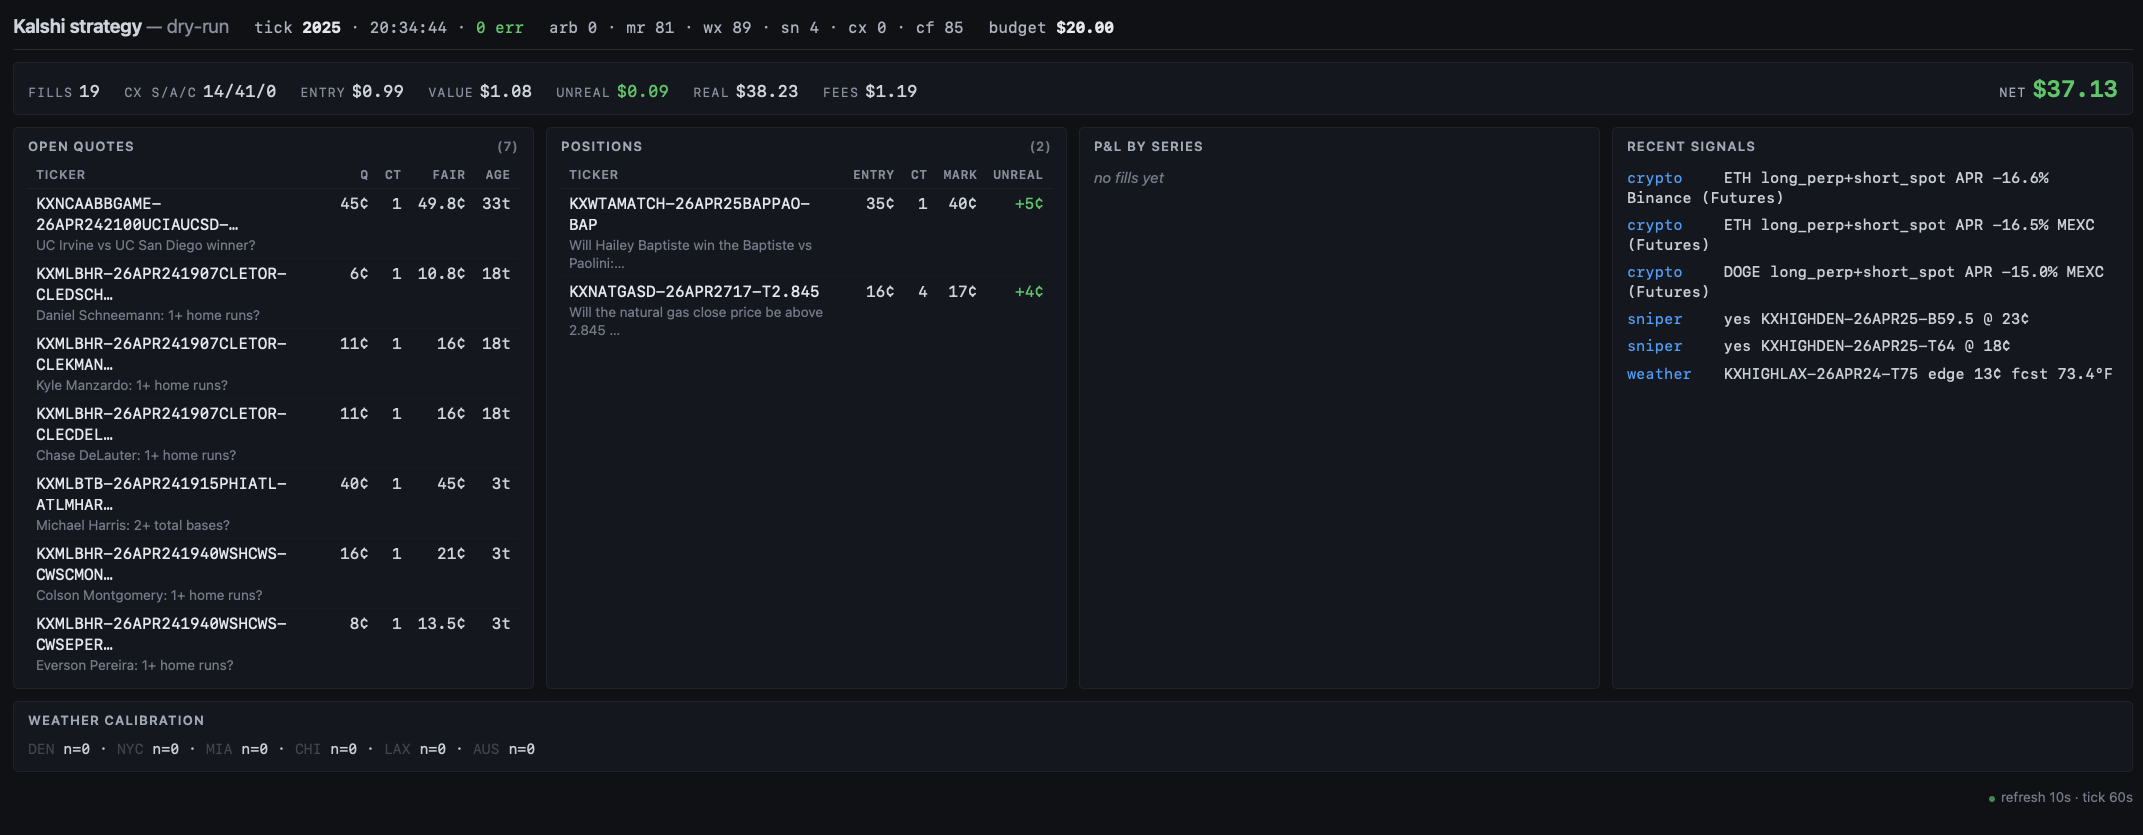Click the Kalshi strategy title
Screen dimensions: 2143x835
point(77,27)
